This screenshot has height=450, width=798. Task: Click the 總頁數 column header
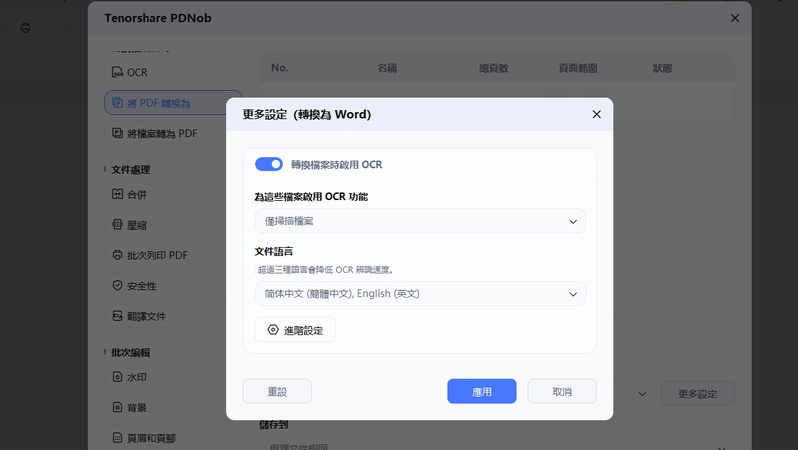493,68
